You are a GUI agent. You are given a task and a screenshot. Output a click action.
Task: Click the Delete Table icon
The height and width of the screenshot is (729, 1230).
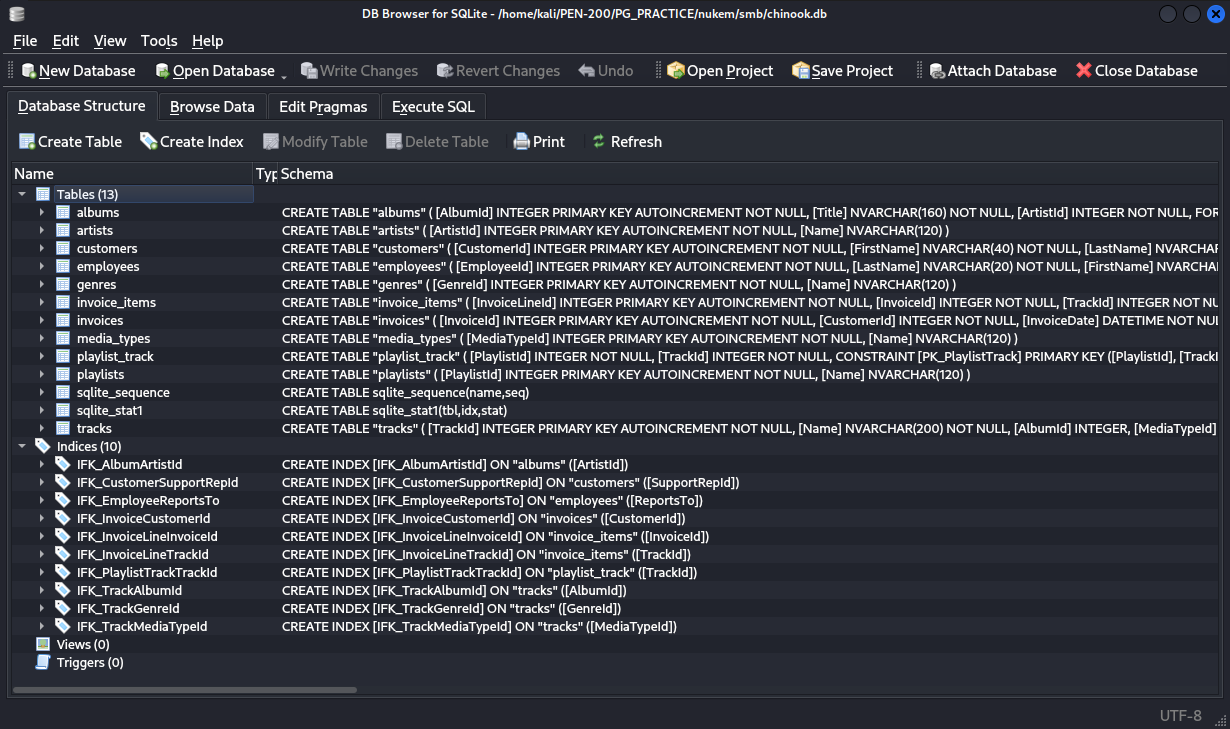click(394, 141)
